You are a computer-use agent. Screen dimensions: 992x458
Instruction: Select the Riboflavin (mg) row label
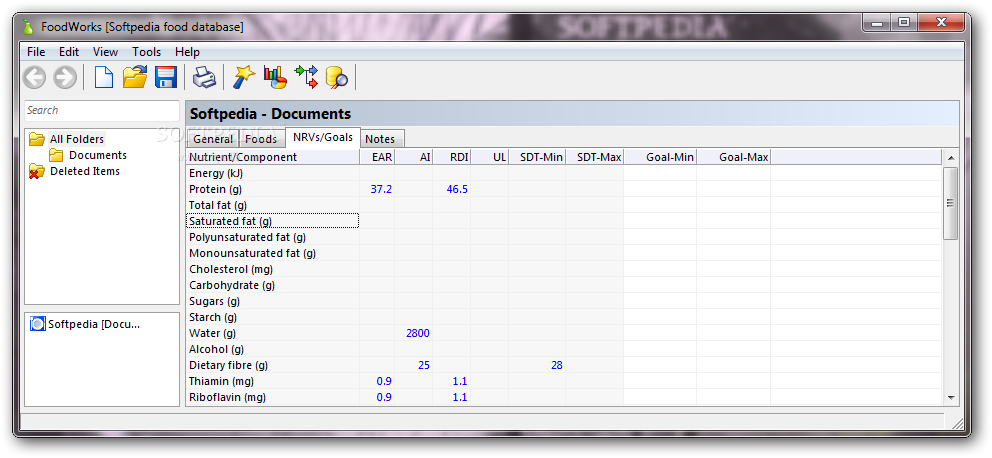click(227, 397)
